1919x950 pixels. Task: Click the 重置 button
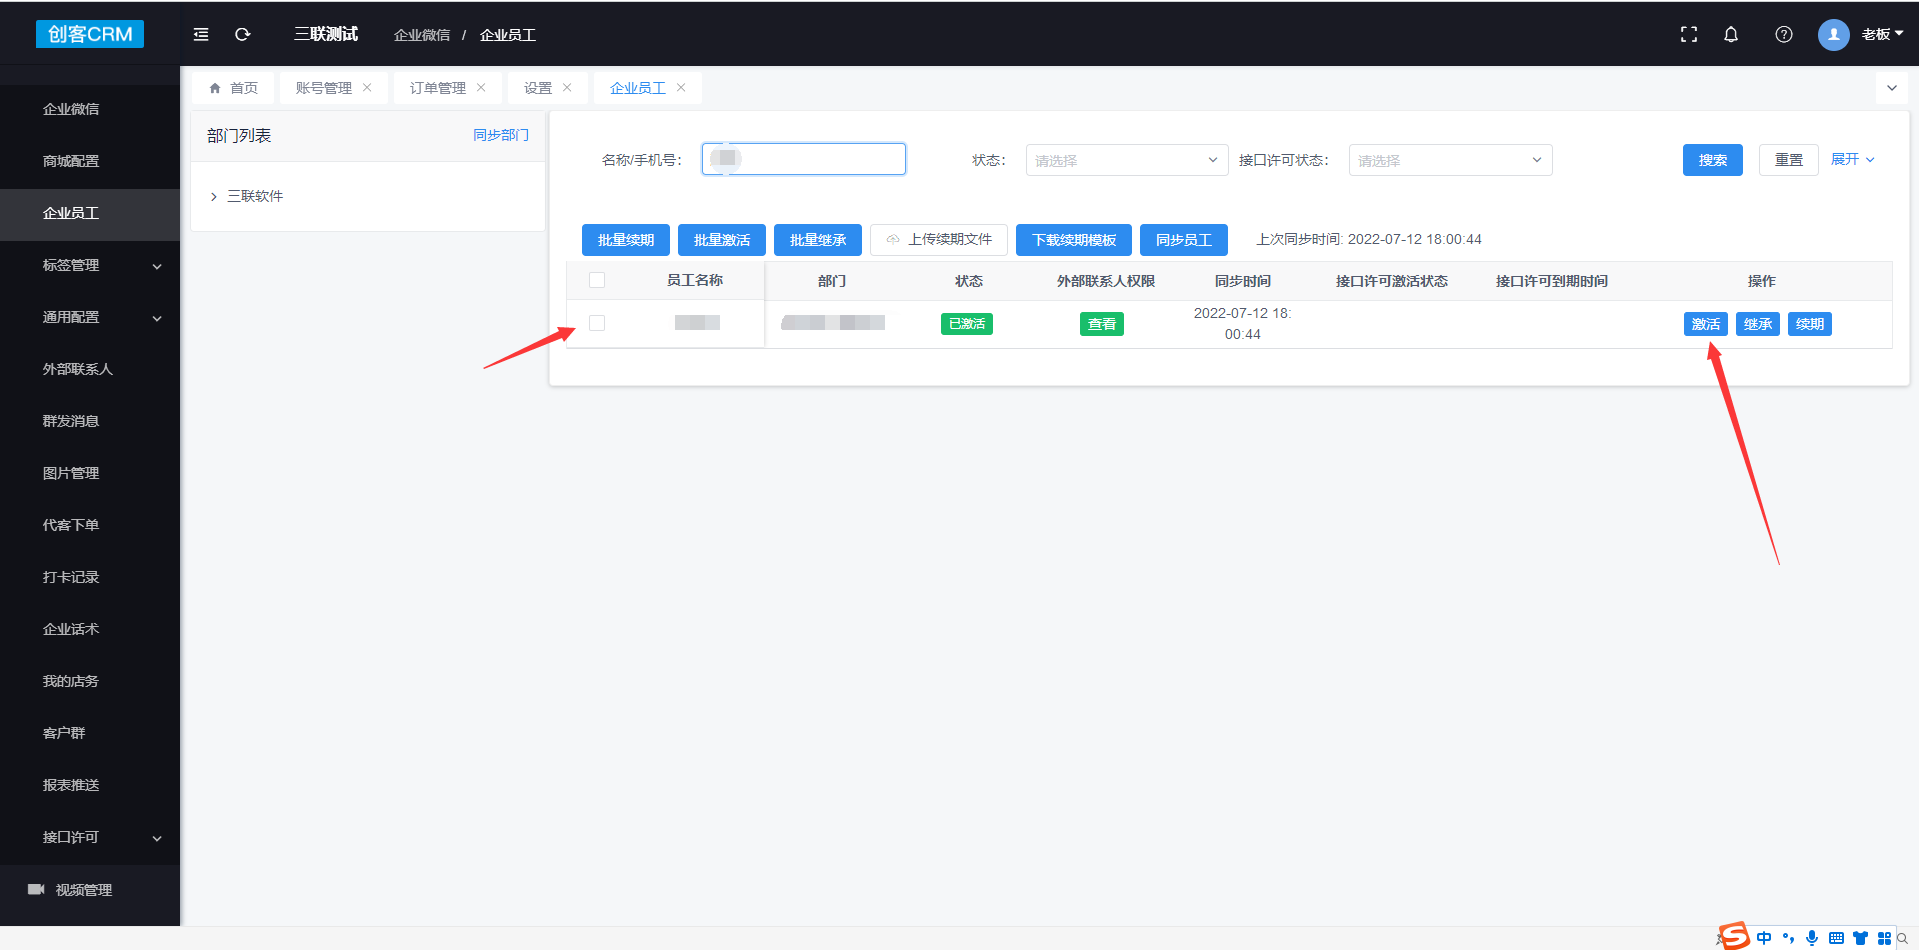tap(1789, 160)
